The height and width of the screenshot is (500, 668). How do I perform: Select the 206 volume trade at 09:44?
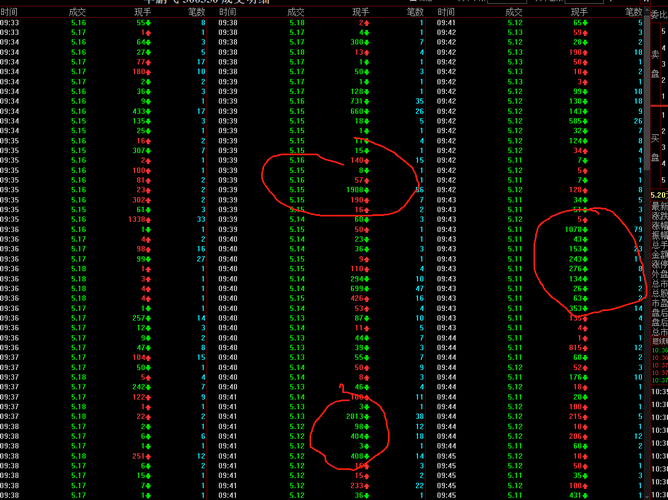tap(579, 436)
